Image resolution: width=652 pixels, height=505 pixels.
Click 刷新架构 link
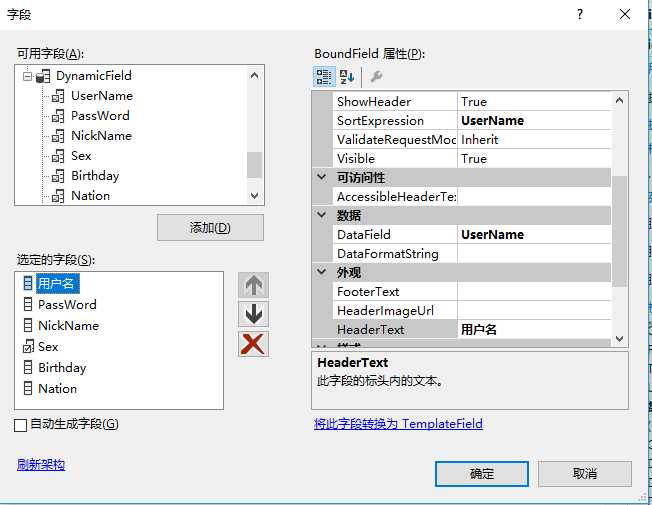[x=41, y=465]
